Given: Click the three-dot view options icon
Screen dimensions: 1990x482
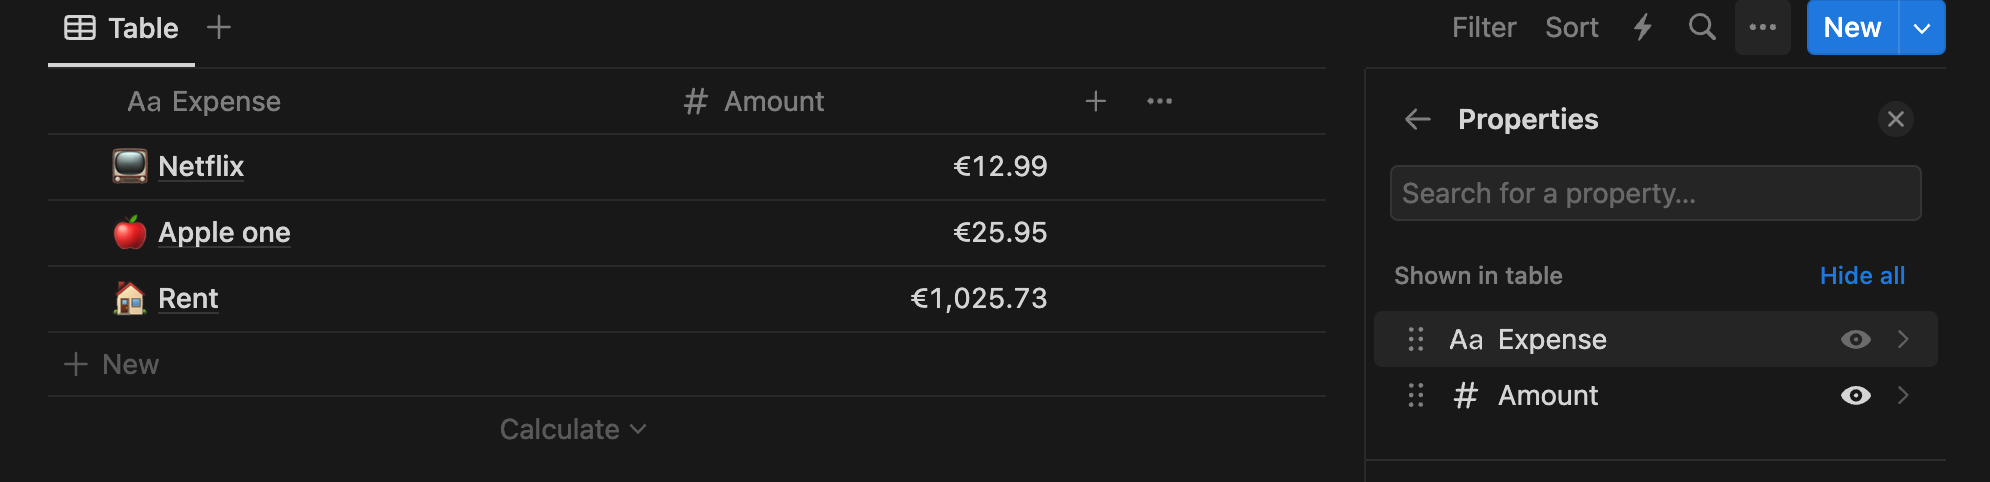Looking at the screenshot, I should click(1763, 27).
